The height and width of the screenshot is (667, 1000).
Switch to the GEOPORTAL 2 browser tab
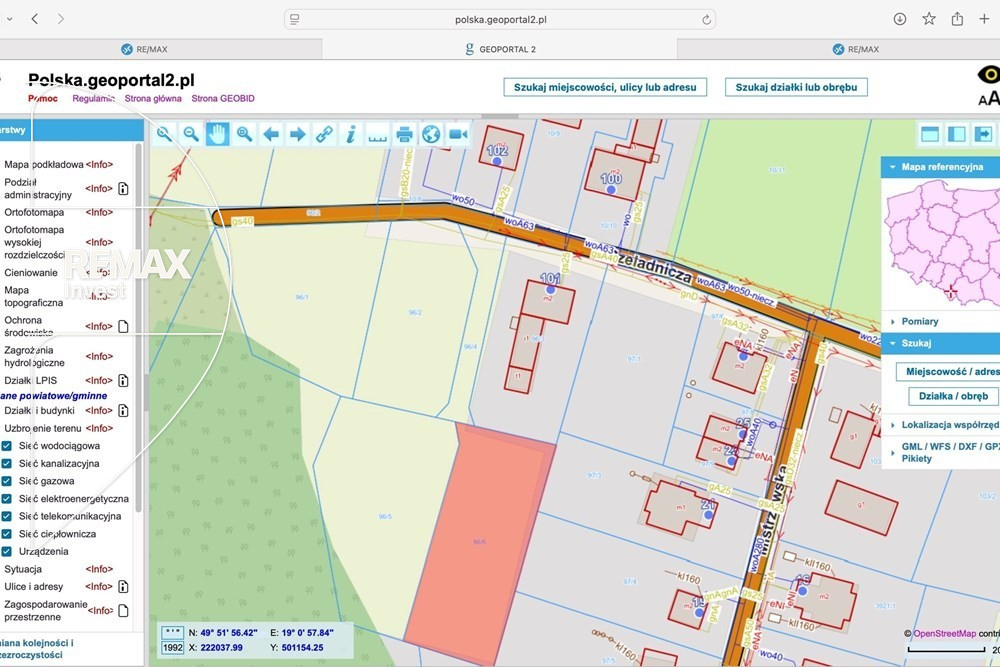coord(500,49)
